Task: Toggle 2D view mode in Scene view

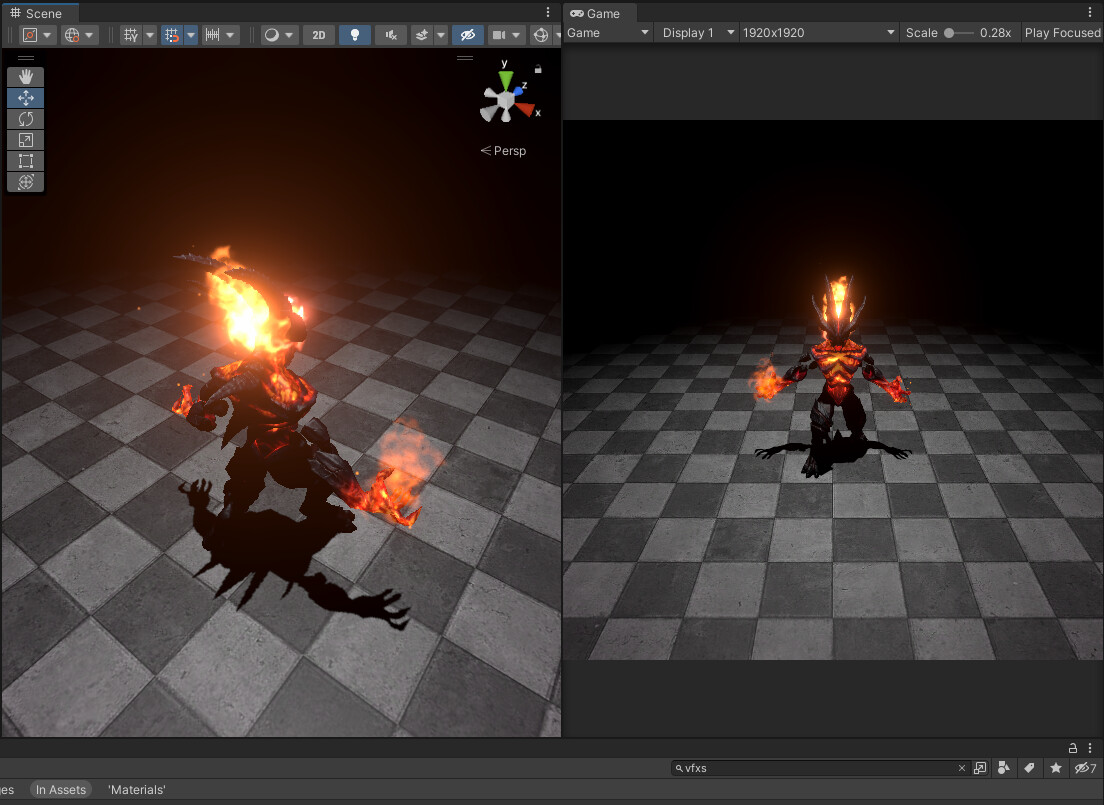Action: click(x=318, y=34)
